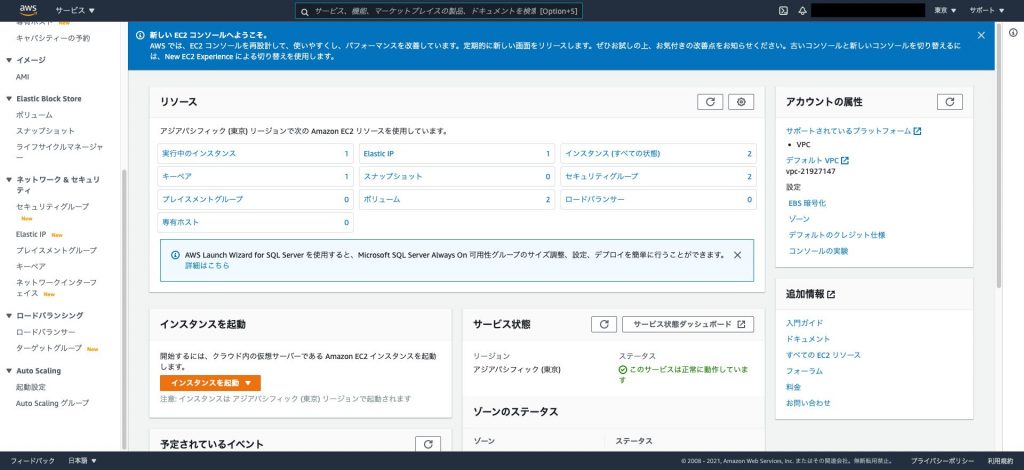Open ボリューム in the sidebar
Viewport: 1024px width, 470px height.
click(x=35, y=115)
